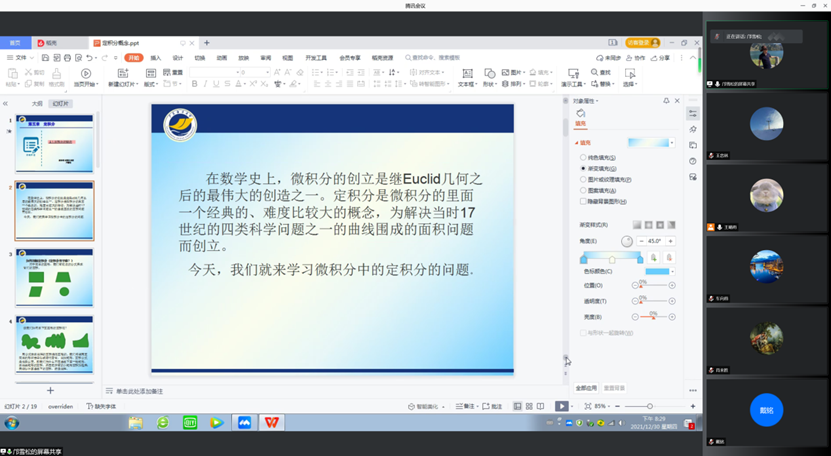831x456 pixels.
Task: Click the 全部应用 (Apply to All) button
Action: [x=586, y=387]
